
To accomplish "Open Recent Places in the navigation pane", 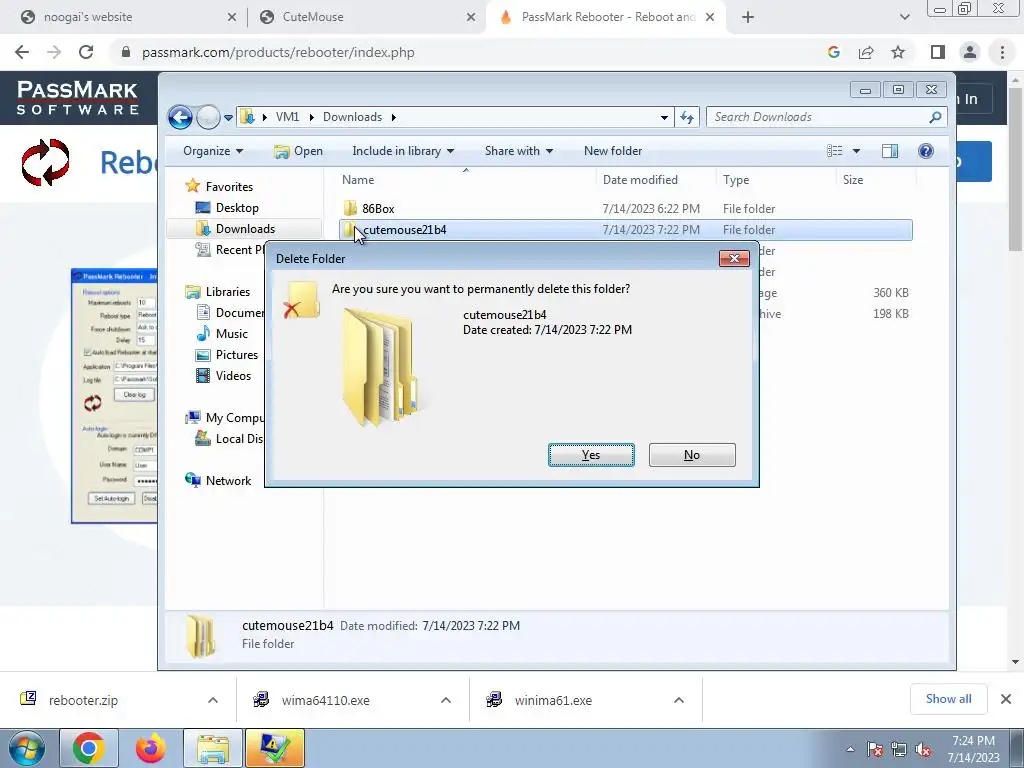I will 230,249.
